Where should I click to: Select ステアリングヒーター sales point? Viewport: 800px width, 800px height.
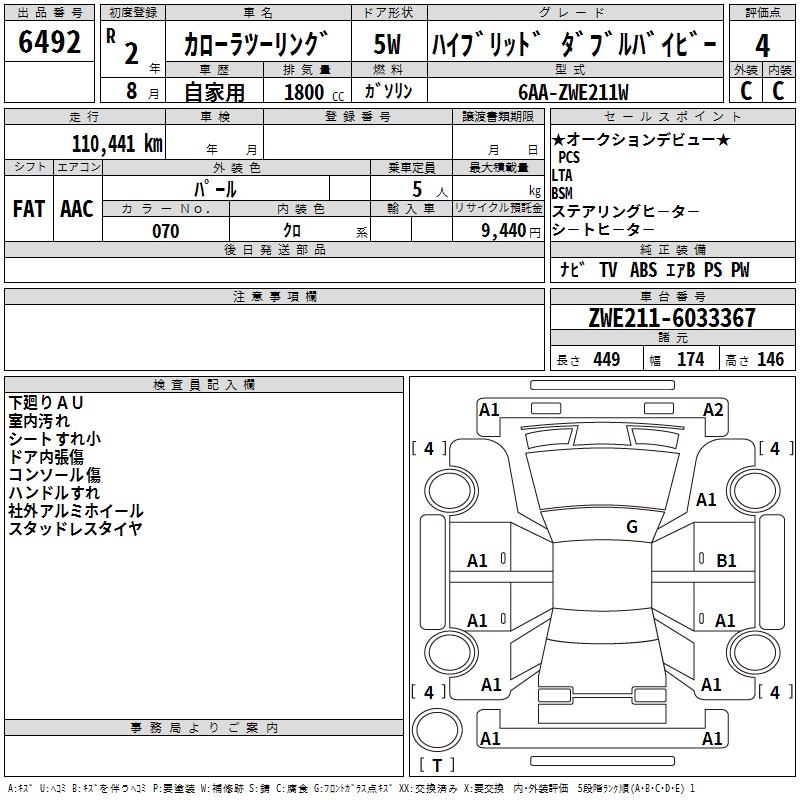(626, 211)
